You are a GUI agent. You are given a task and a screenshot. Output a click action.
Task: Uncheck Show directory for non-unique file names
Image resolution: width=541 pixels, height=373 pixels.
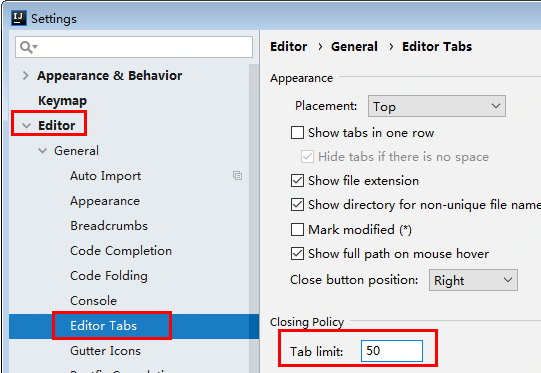pyautogui.click(x=297, y=205)
